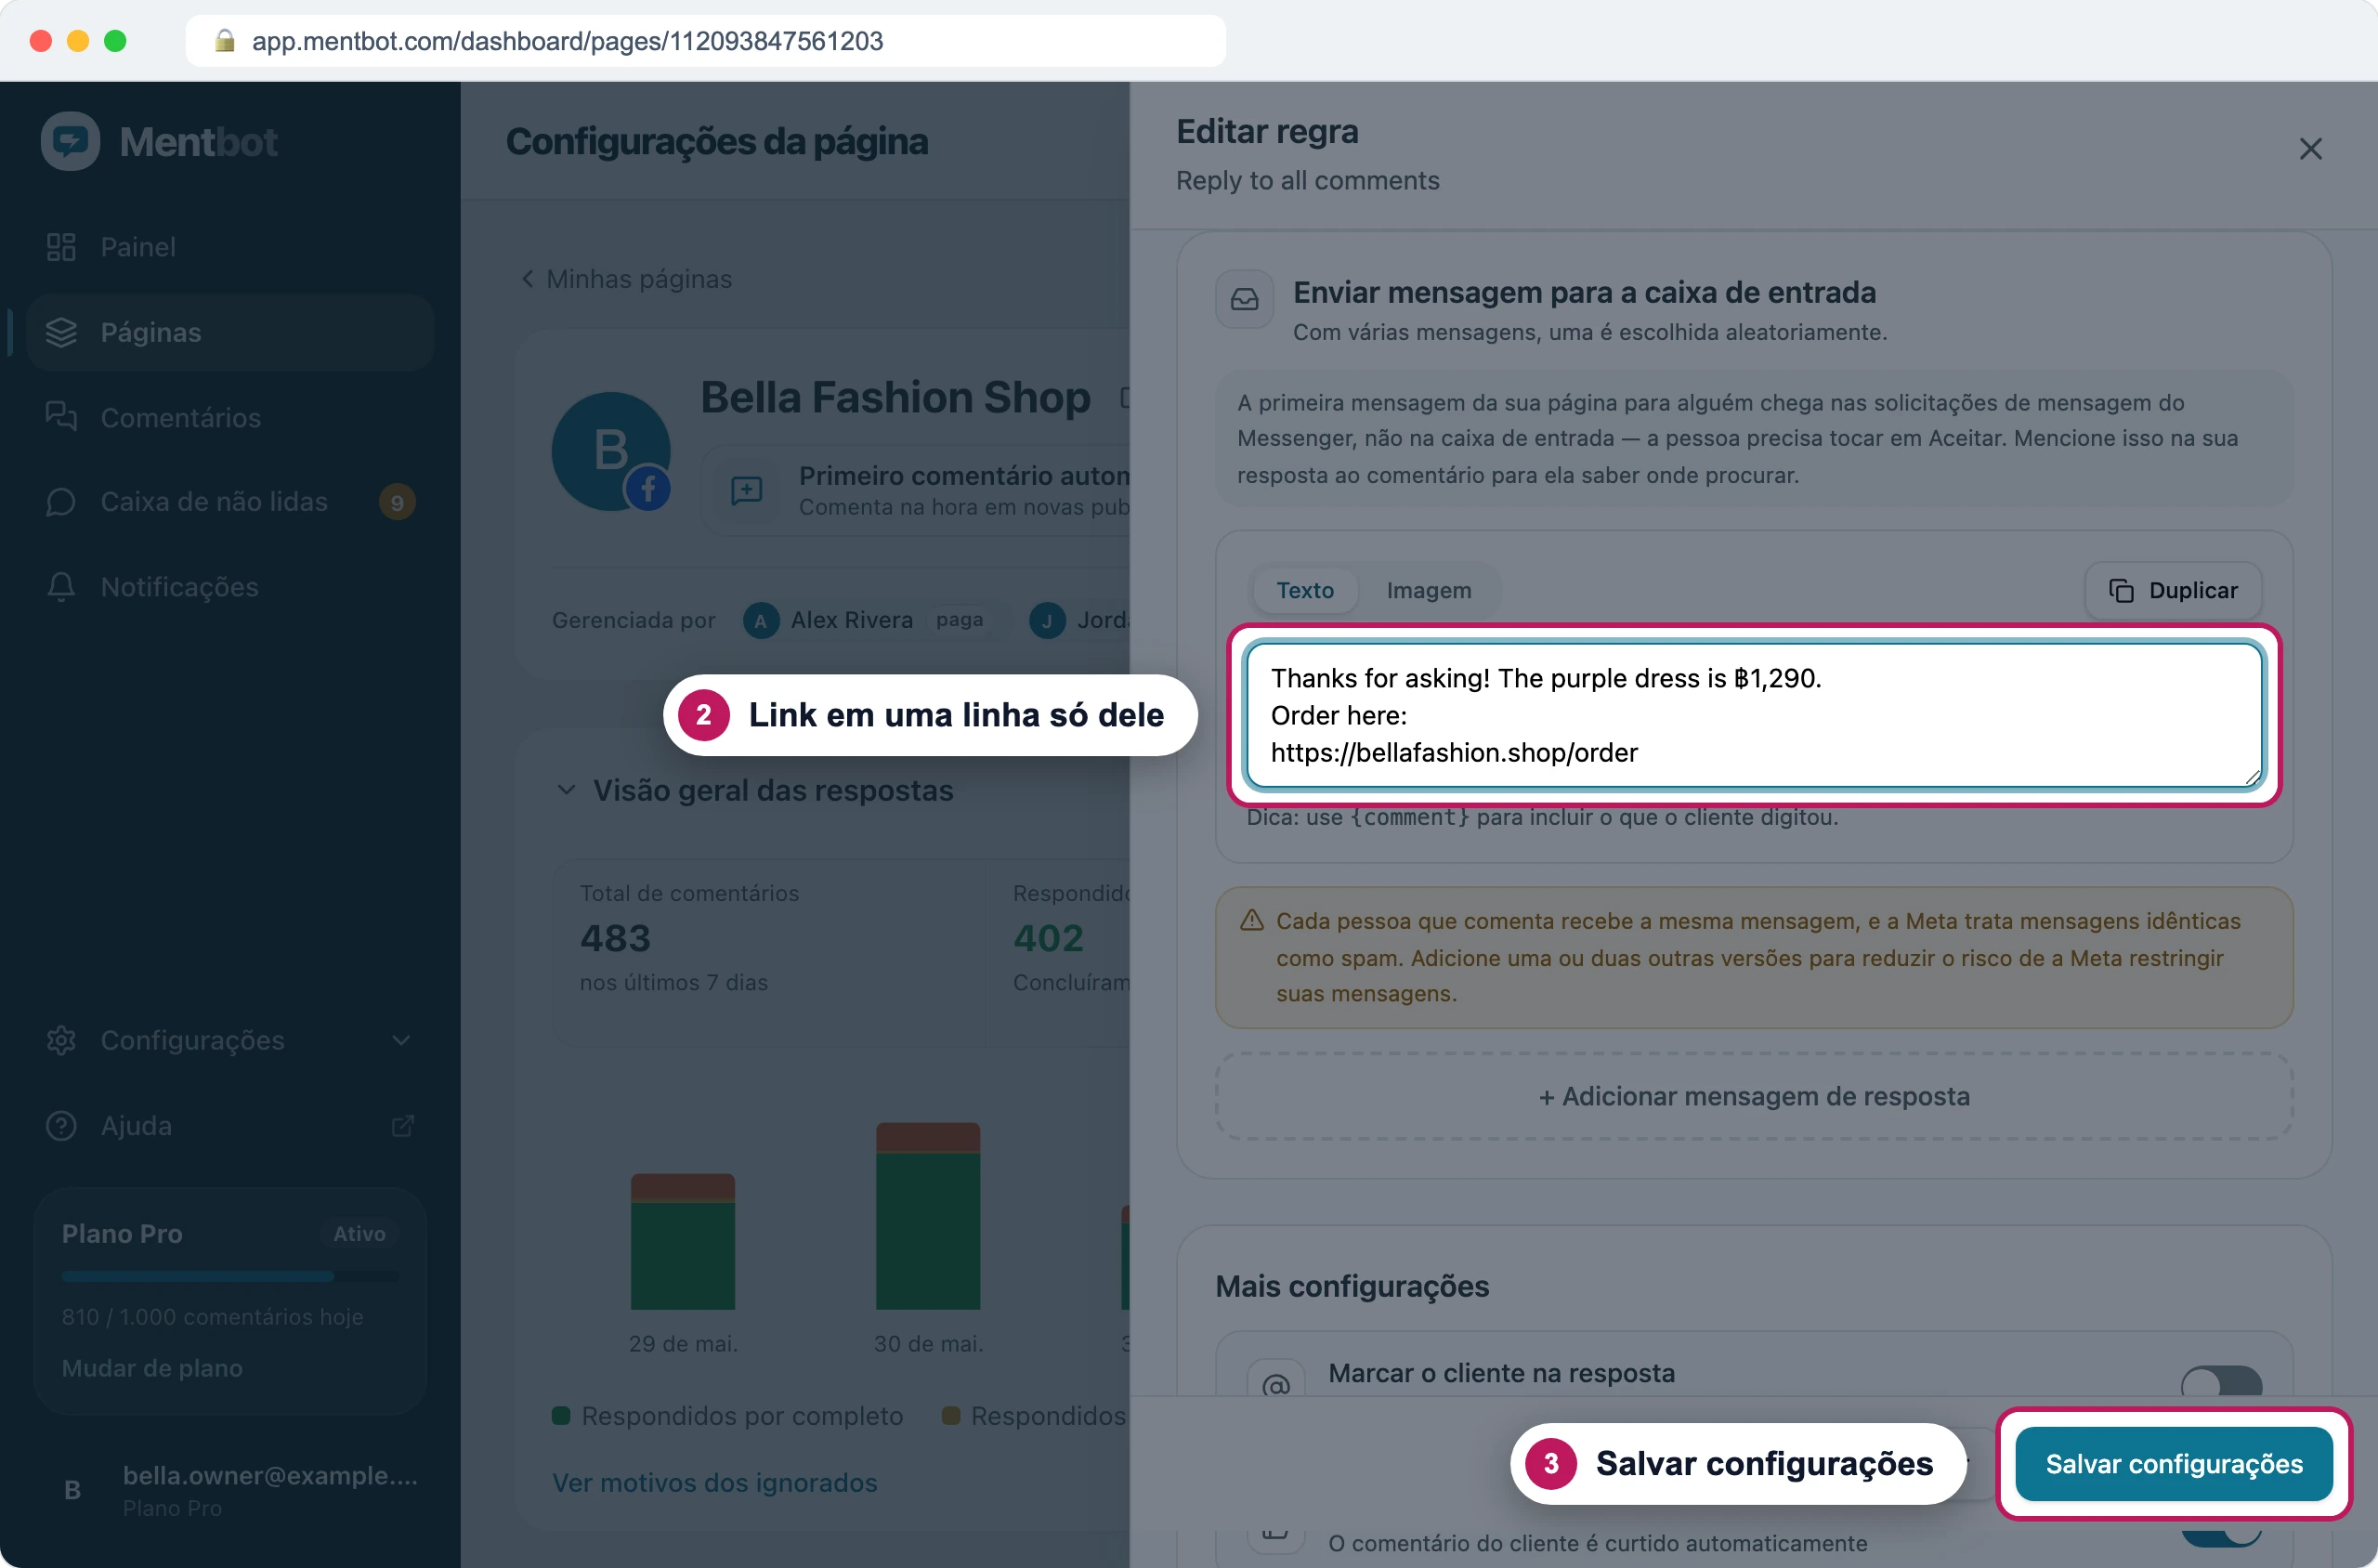Open the Ajuda question-mark icon
Screen dimensions: 2378x1568
coord(61,1125)
